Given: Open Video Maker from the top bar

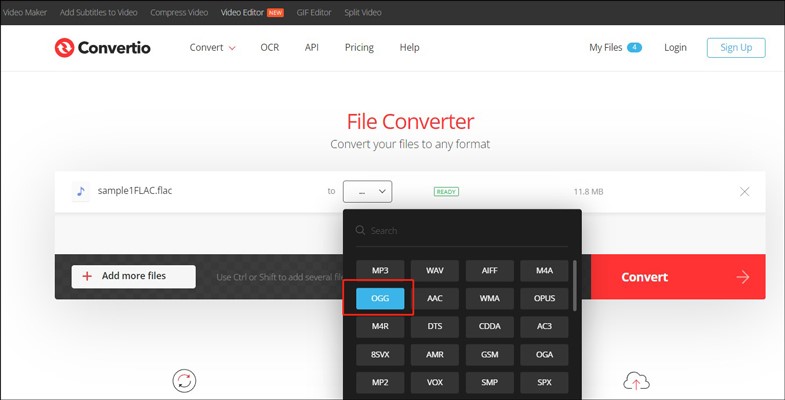Looking at the screenshot, I should (25, 13).
